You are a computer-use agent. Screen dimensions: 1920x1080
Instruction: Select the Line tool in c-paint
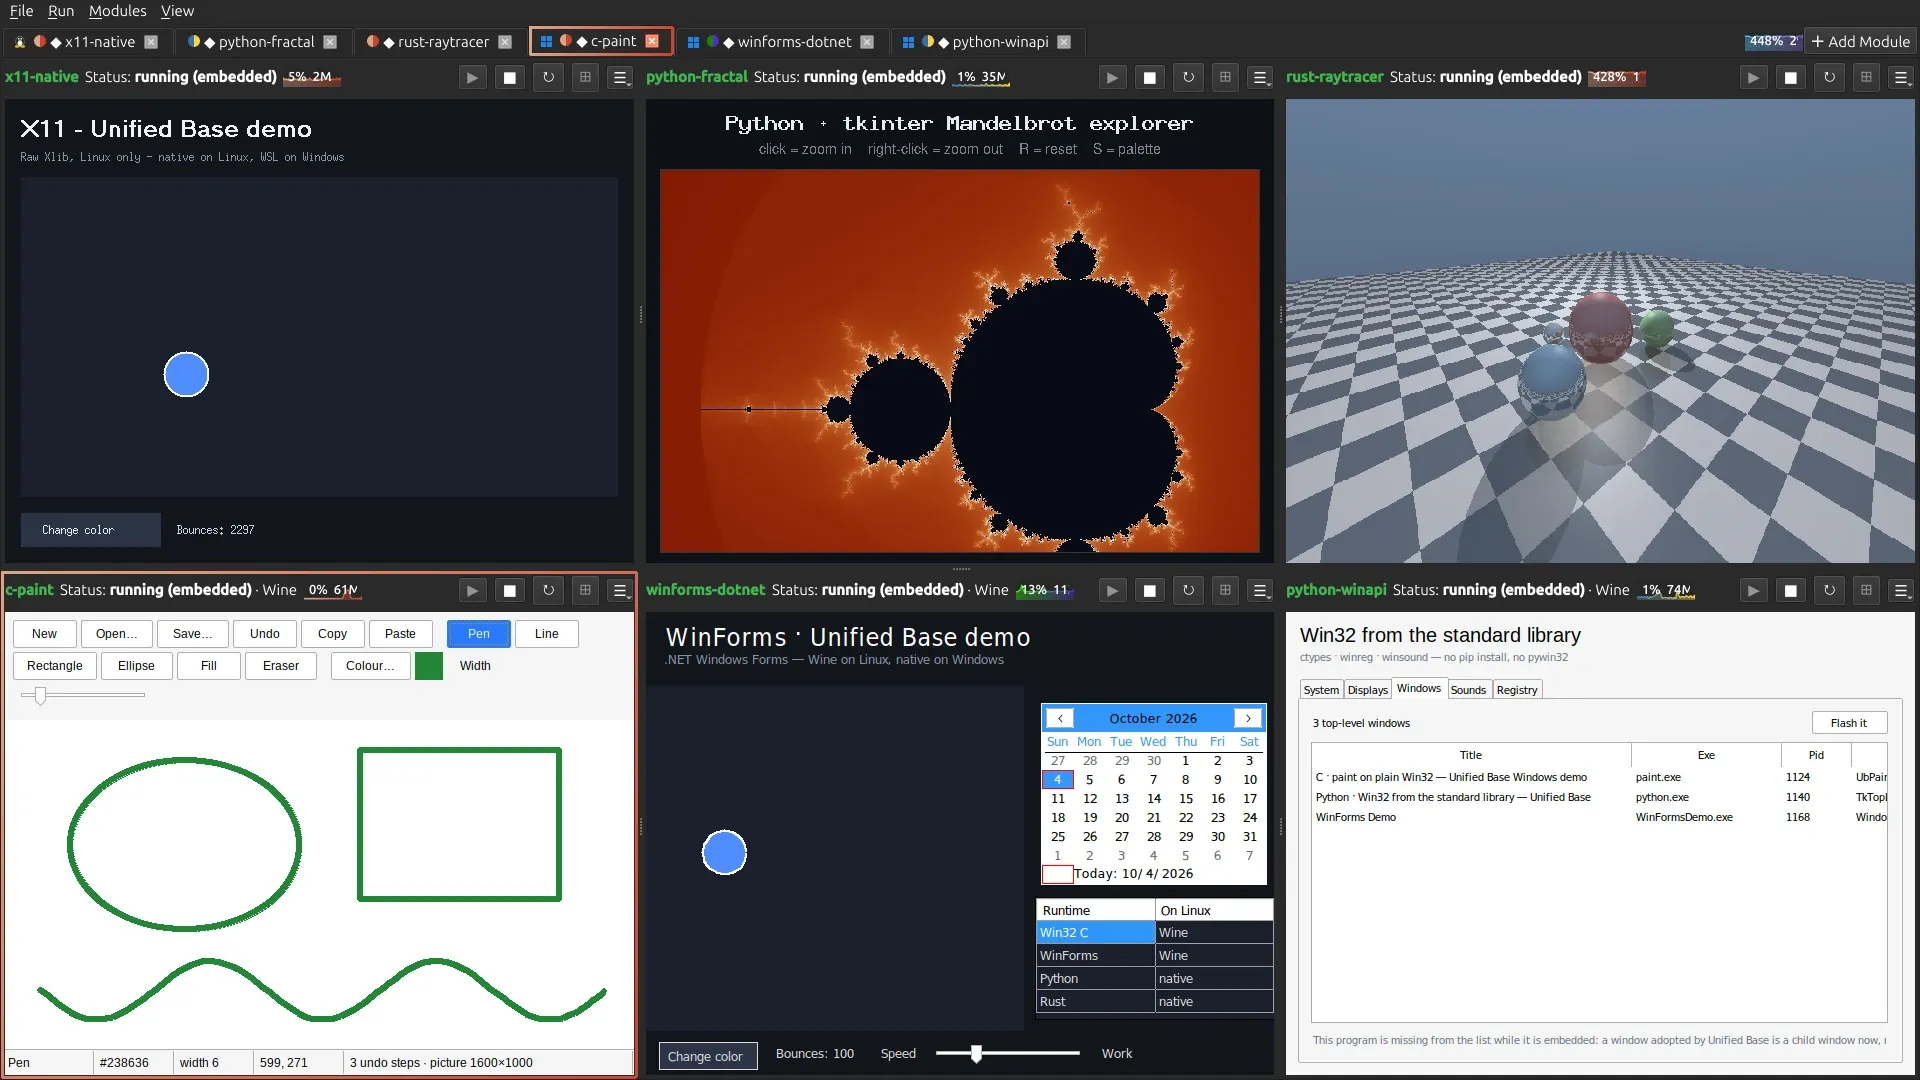[x=547, y=634]
